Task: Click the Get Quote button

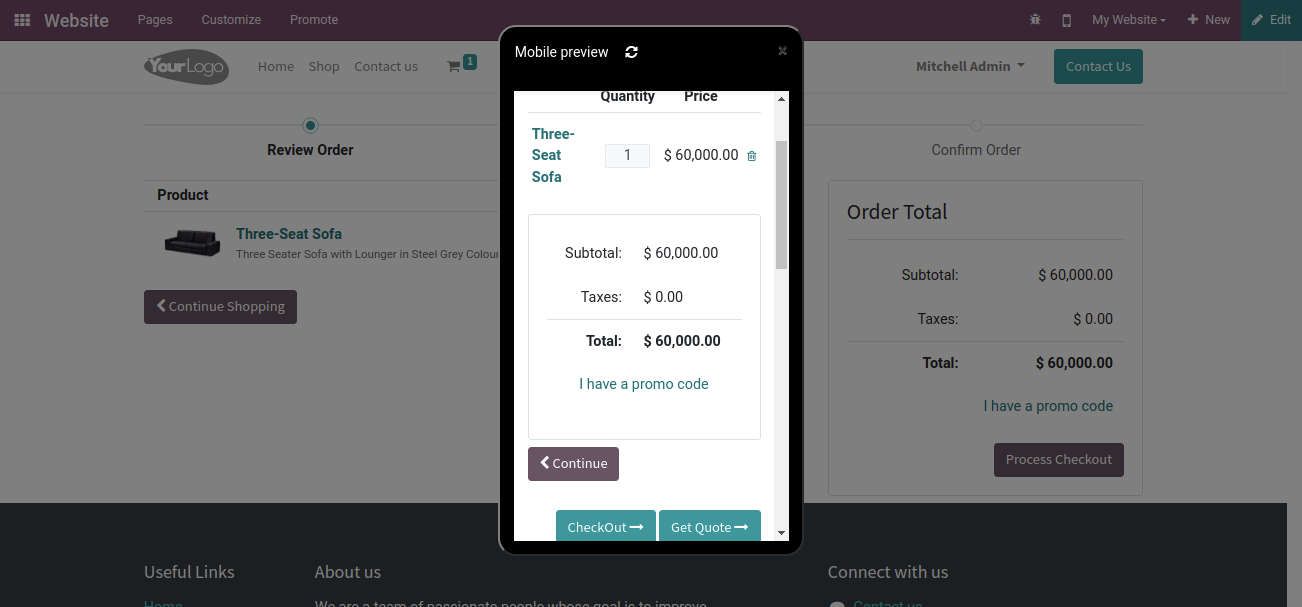Action: coord(710,526)
